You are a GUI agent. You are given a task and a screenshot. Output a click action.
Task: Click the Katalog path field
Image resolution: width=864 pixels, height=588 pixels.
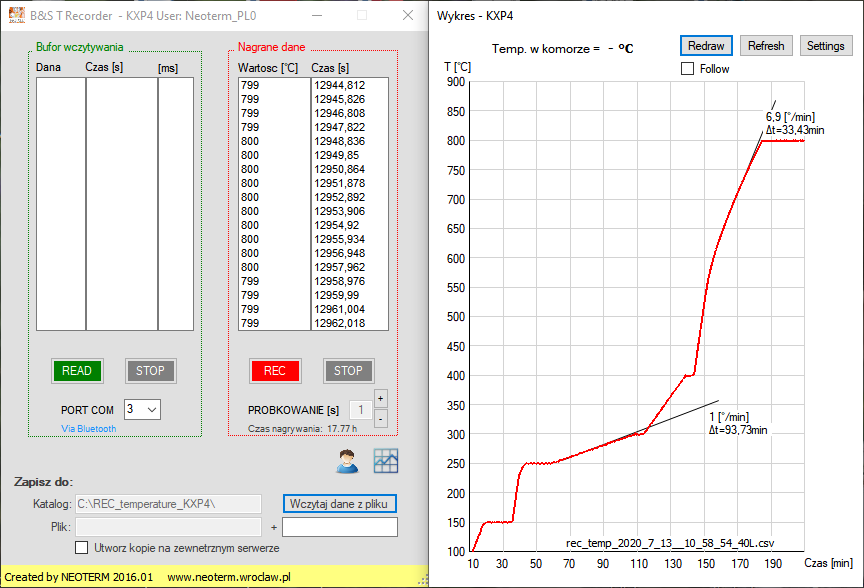coord(168,504)
